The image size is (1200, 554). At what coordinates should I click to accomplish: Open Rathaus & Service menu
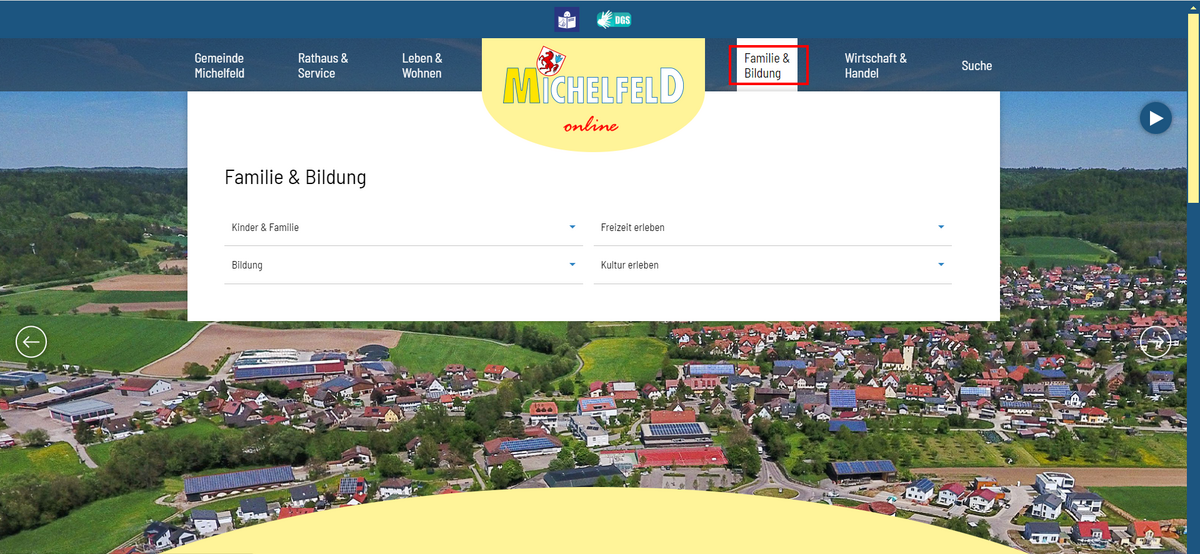click(323, 66)
